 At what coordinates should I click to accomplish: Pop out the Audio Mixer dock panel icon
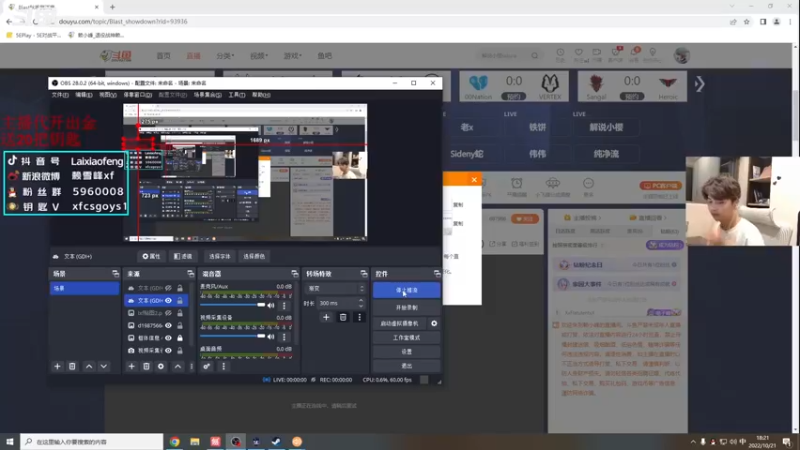tap(294, 274)
